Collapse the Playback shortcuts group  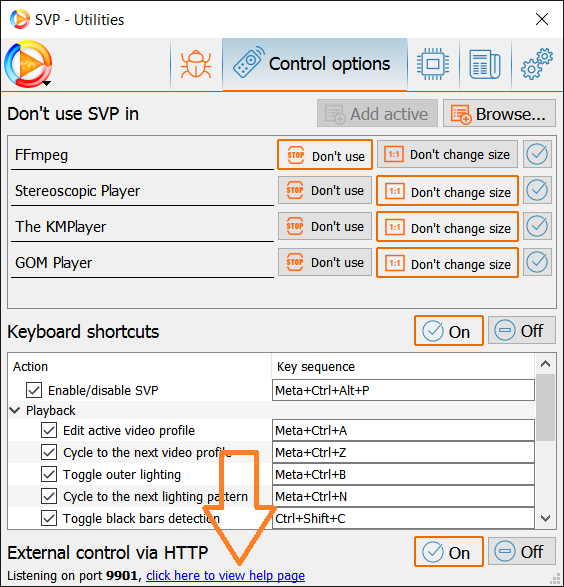(15, 410)
